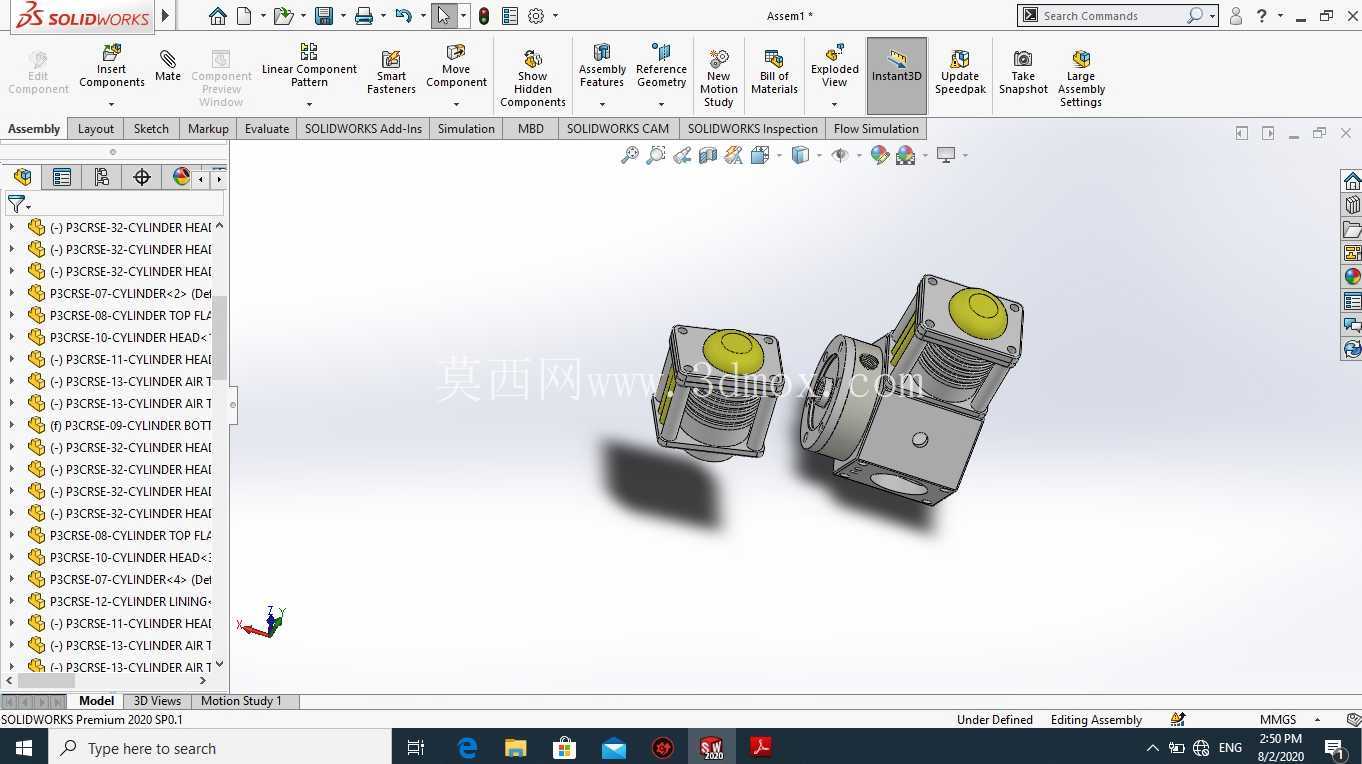Screen dimensions: 1362x764
Task: Toggle the Instant3D button
Action: click(897, 75)
